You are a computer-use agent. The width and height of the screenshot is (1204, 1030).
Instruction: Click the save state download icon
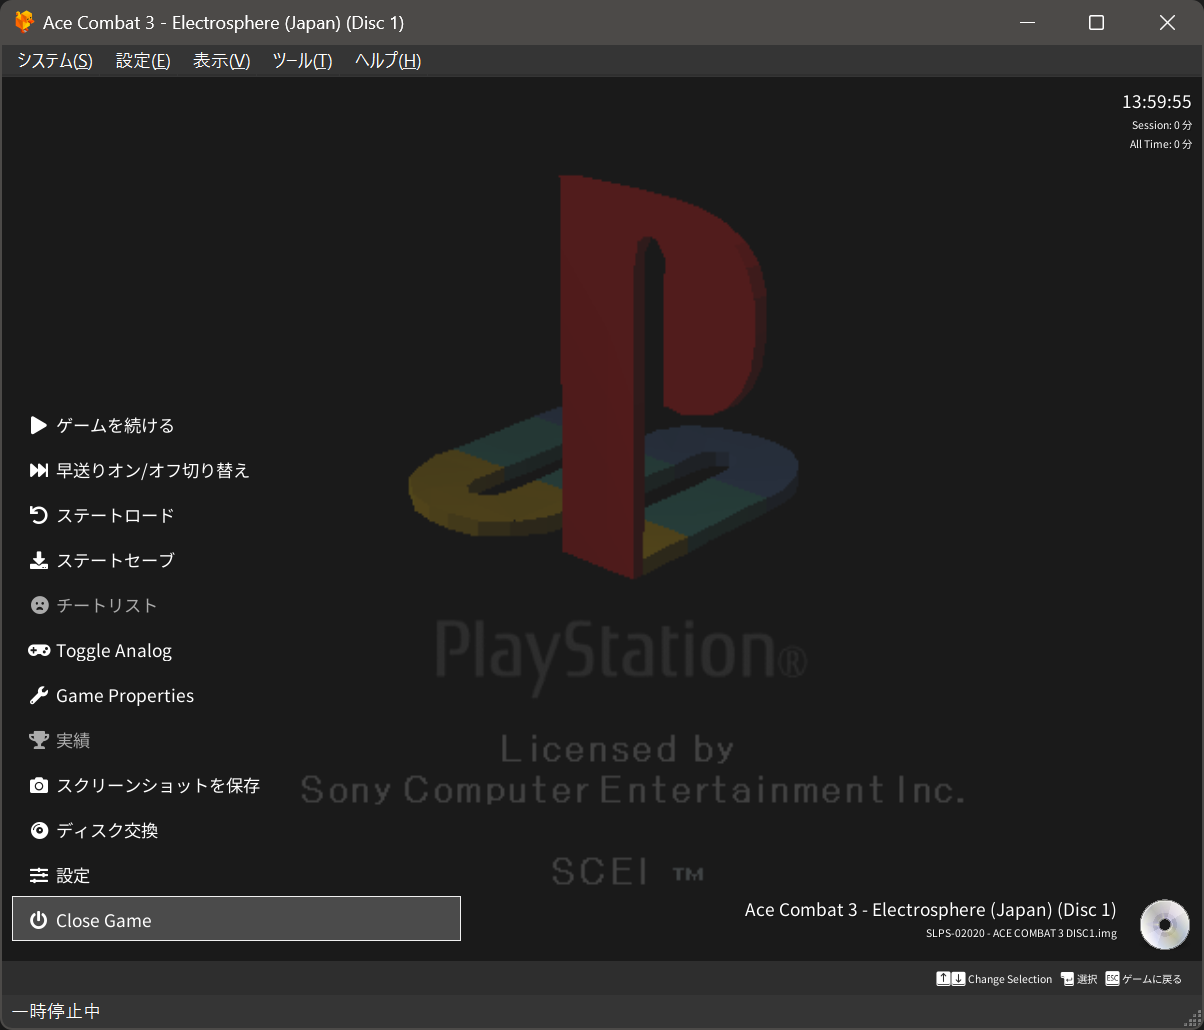point(39,561)
